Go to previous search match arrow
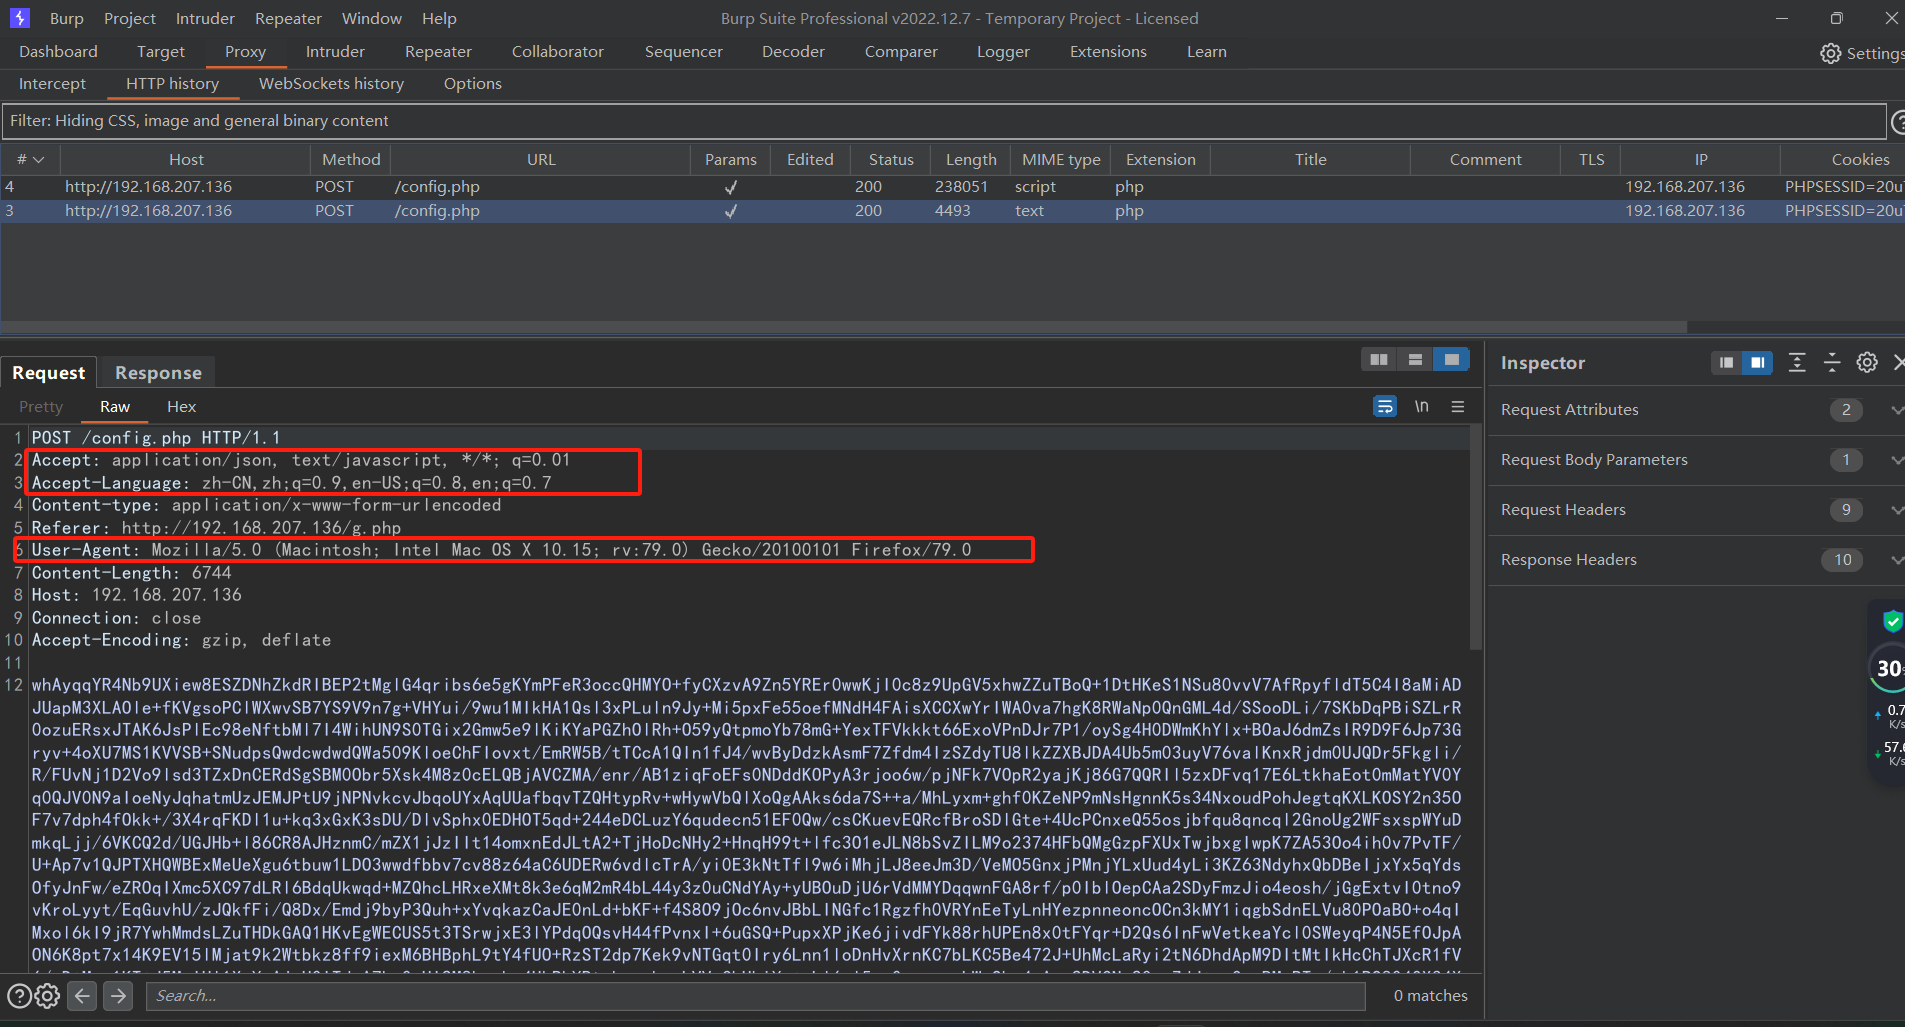Viewport: 1905px width, 1027px height. 83,996
